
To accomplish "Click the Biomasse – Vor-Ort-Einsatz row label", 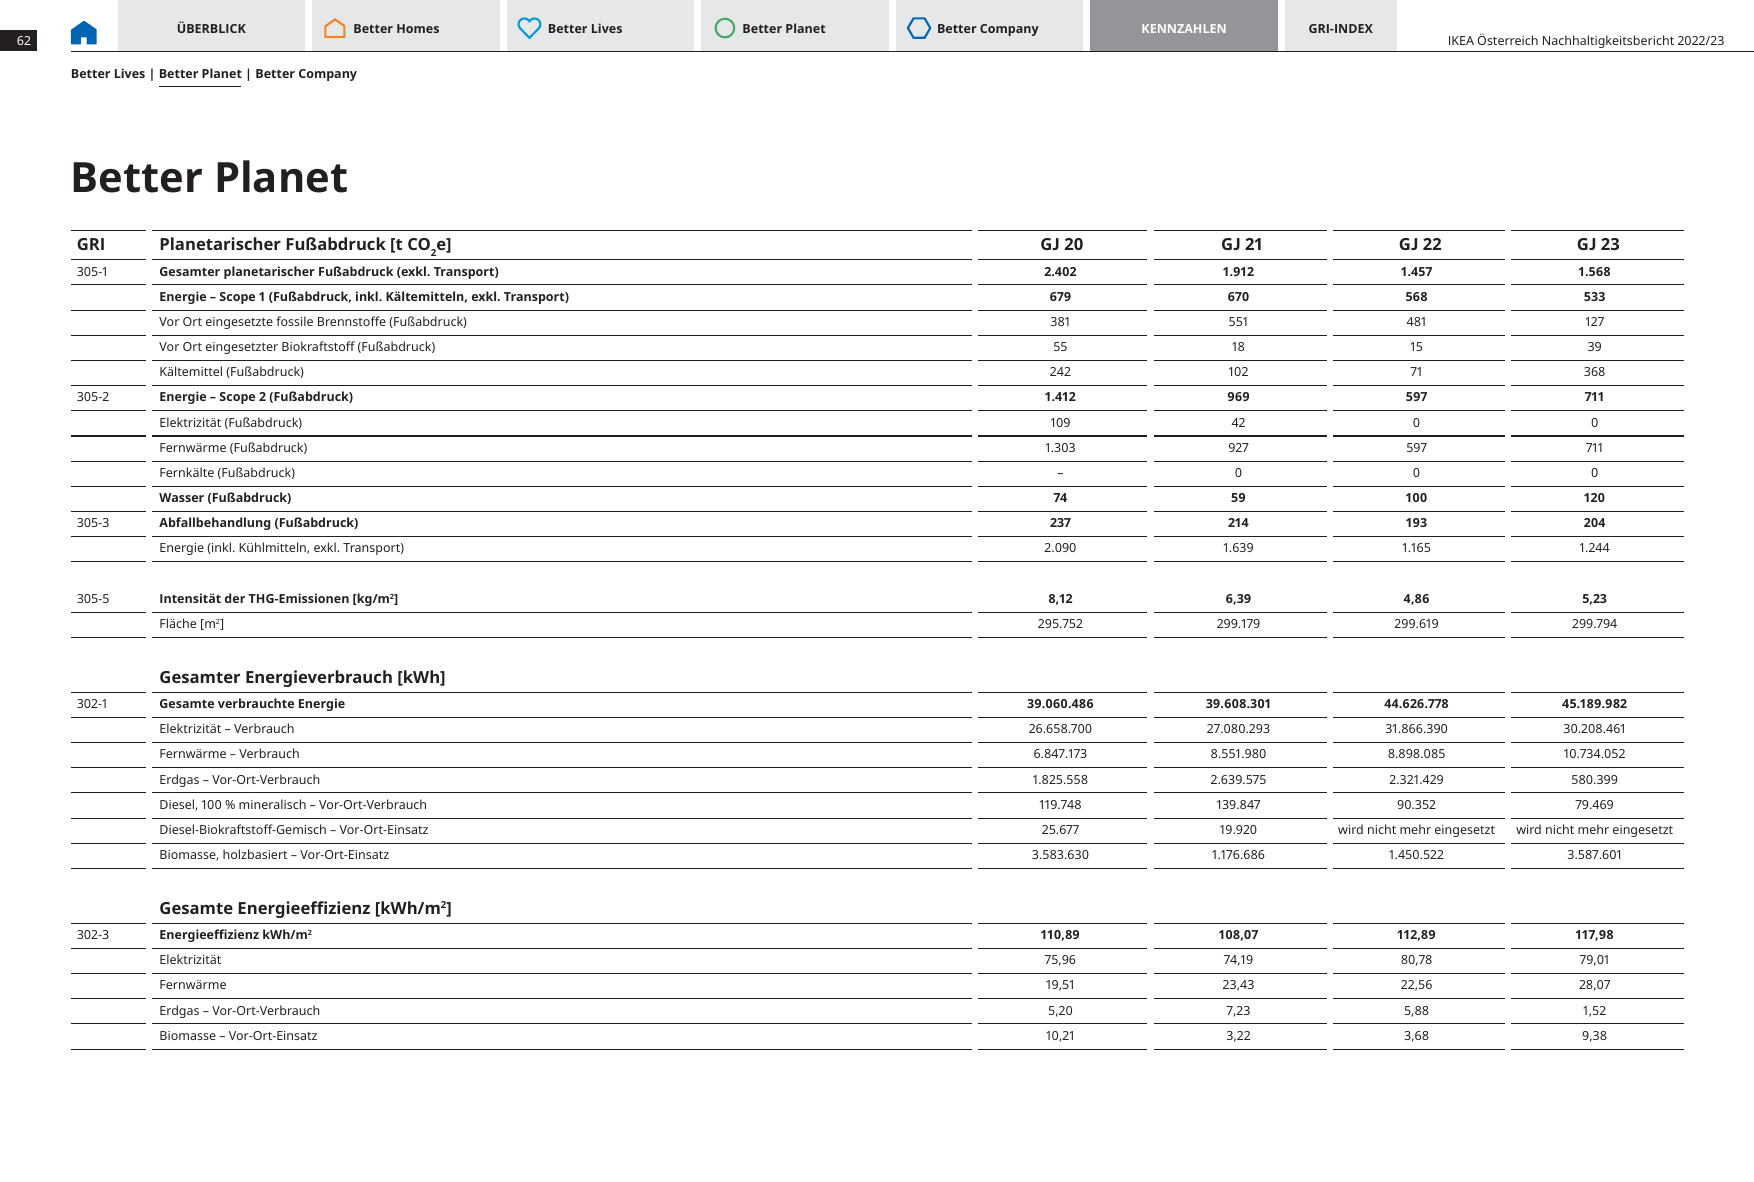I will click(238, 1036).
